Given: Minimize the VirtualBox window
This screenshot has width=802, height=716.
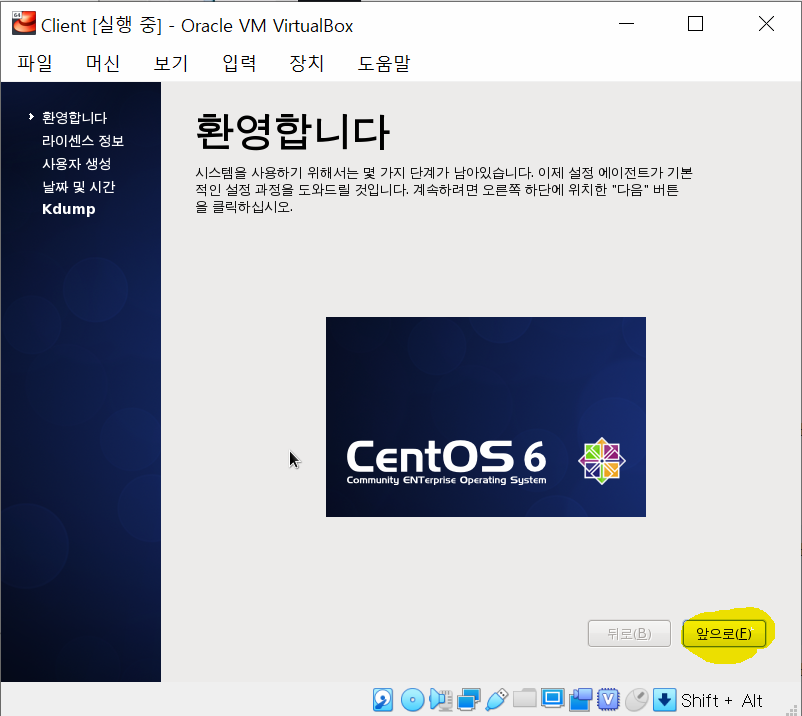Looking at the screenshot, I should point(626,24).
